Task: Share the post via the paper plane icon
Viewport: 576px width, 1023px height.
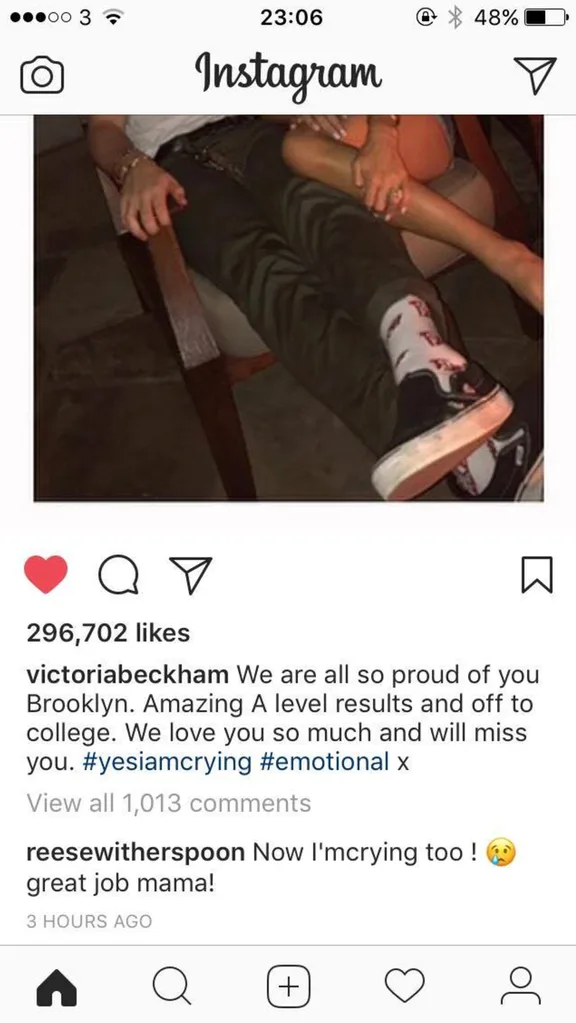Action: click(190, 575)
